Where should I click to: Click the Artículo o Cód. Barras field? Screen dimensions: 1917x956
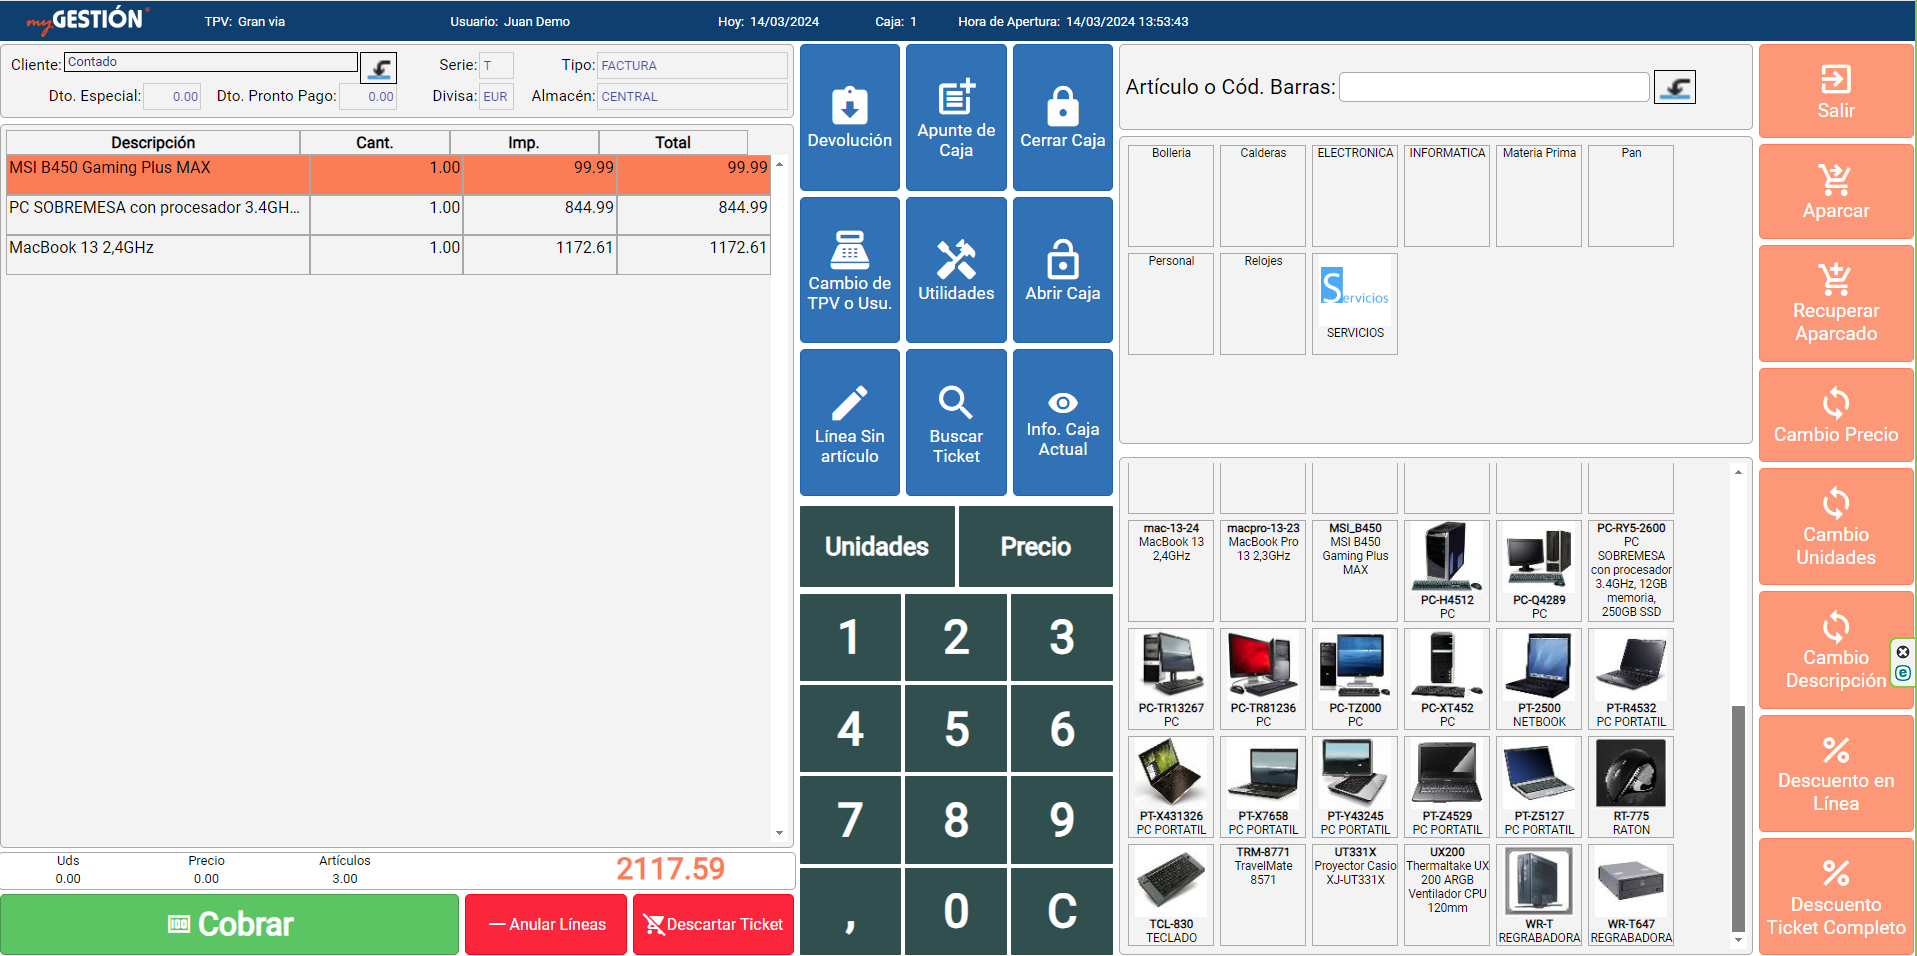pyautogui.click(x=1494, y=87)
